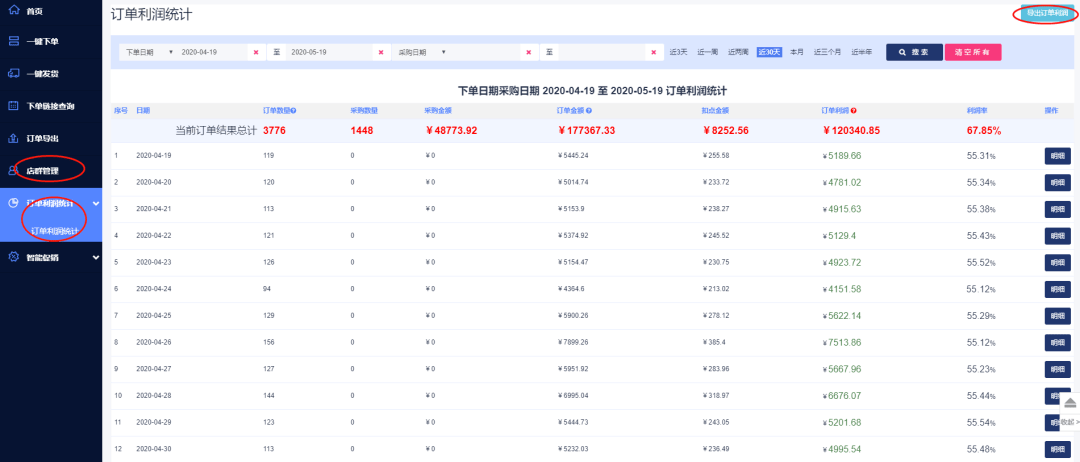Select the 近3天 quick range option
This screenshot has width=1080, height=462.
point(678,51)
